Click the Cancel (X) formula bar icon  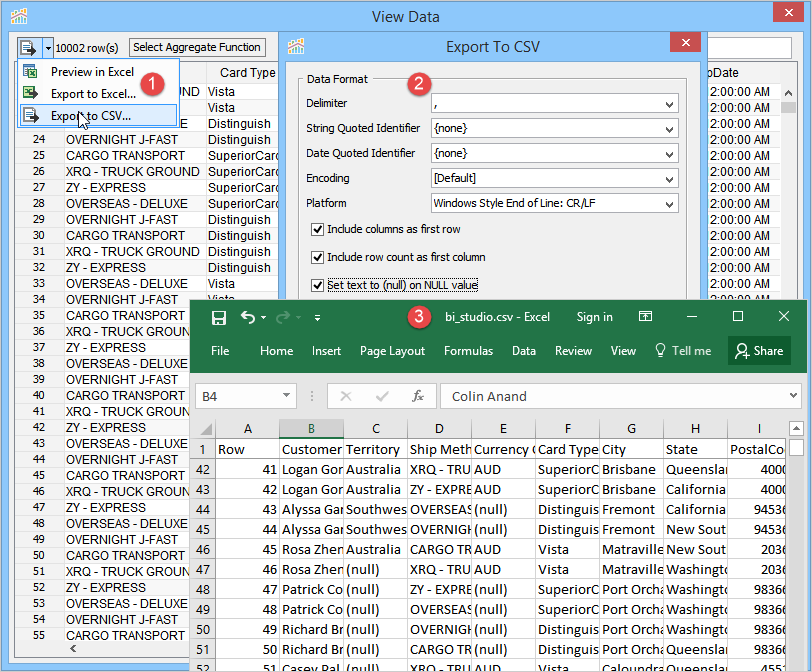[346, 397]
